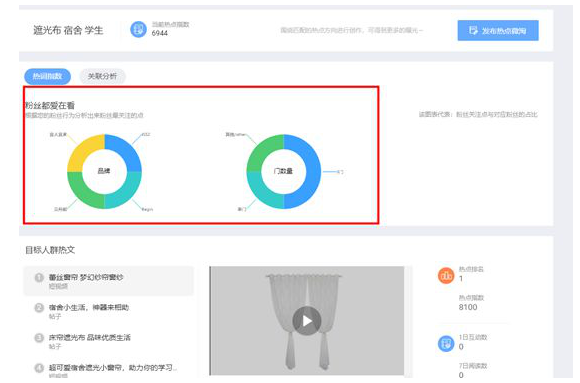
Task: Click the 粉丝都爱在看 heading
Action: (50, 105)
